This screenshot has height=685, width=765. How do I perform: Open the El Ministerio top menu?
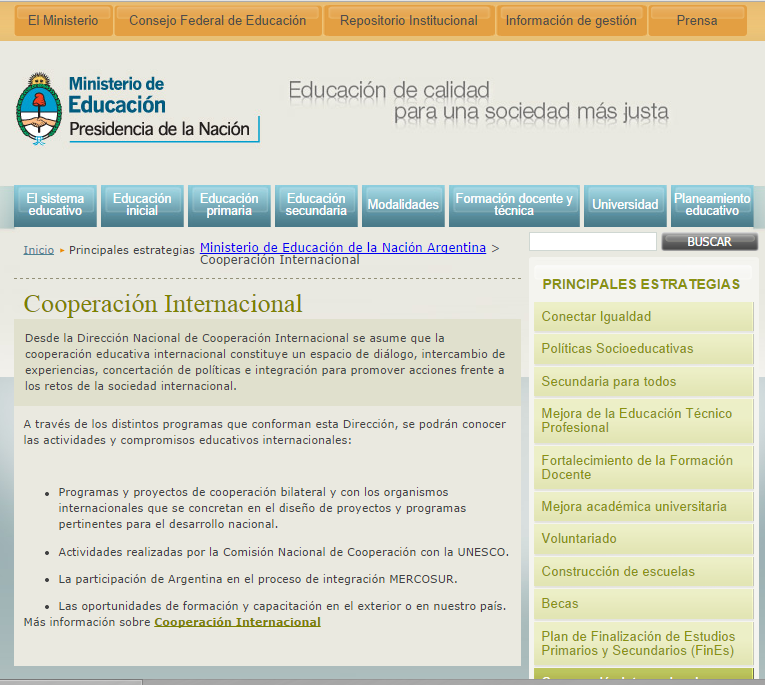63,20
